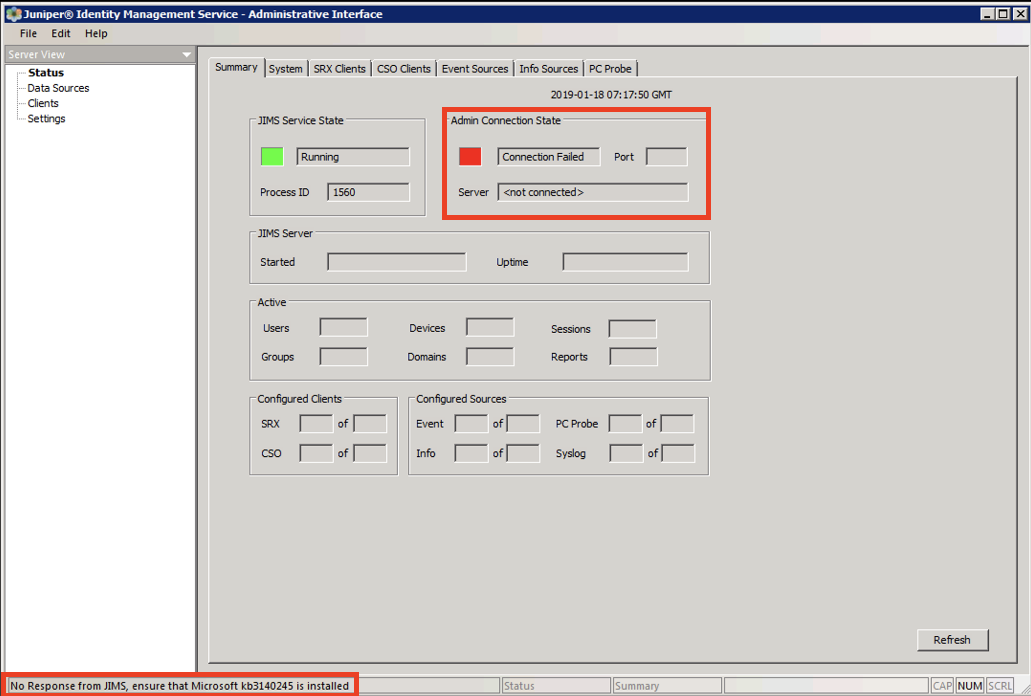
Task: Open the Edit menu
Action: [60, 34]
